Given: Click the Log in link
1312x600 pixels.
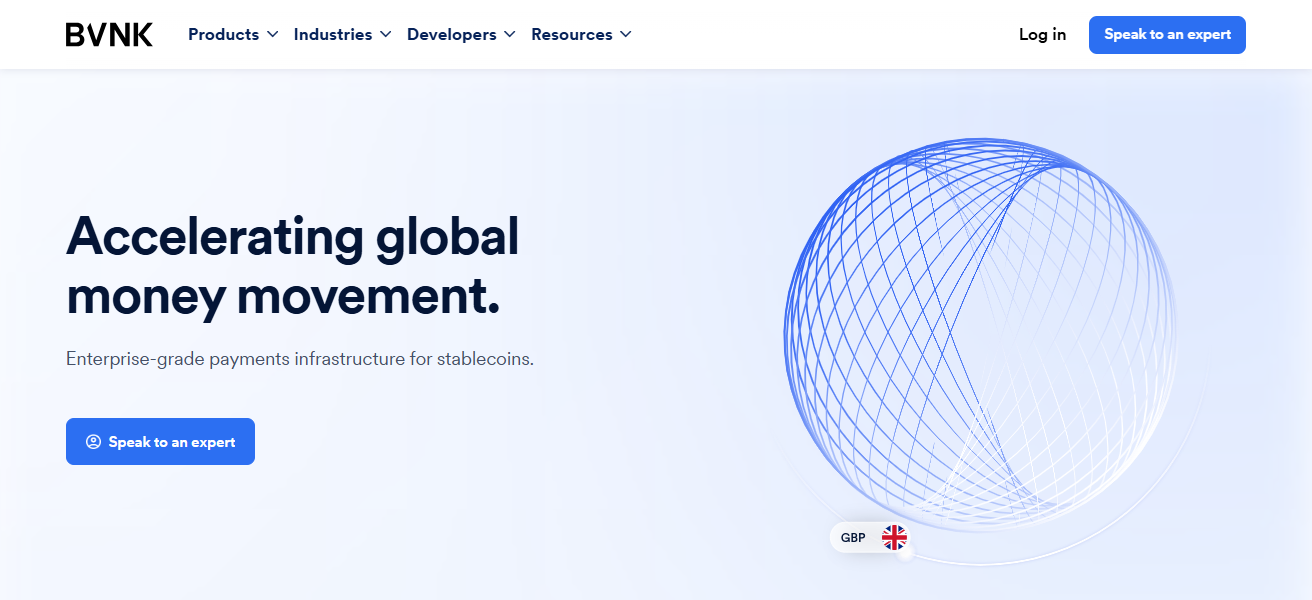Looking at the screenshot, I should 1042,35.
